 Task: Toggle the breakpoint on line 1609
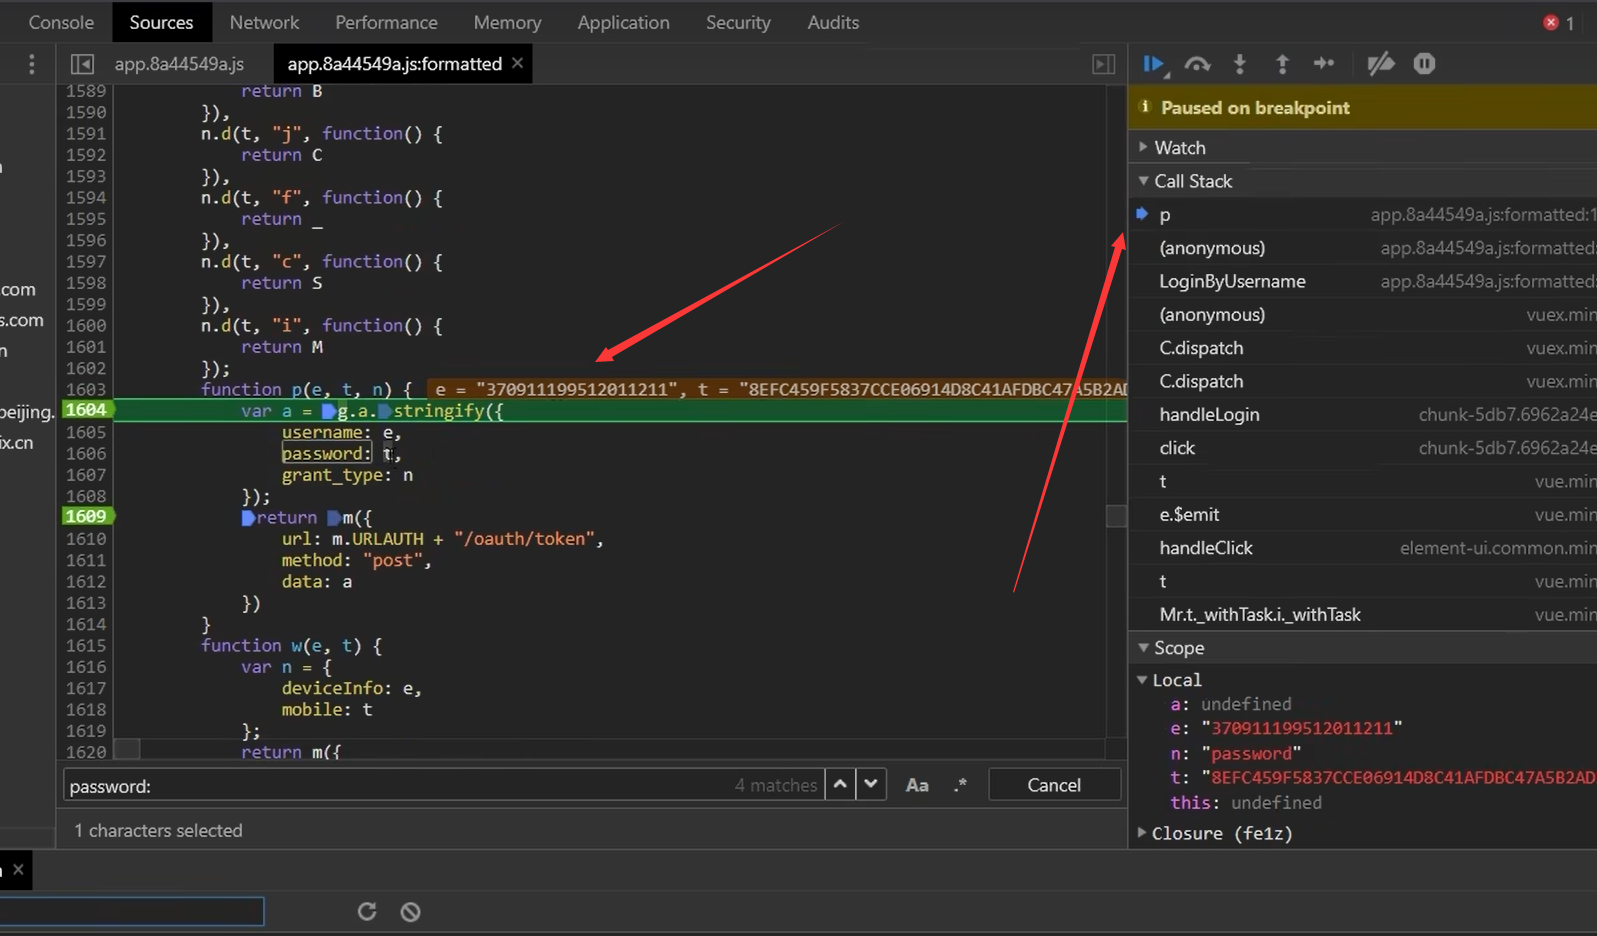[87, 516]
